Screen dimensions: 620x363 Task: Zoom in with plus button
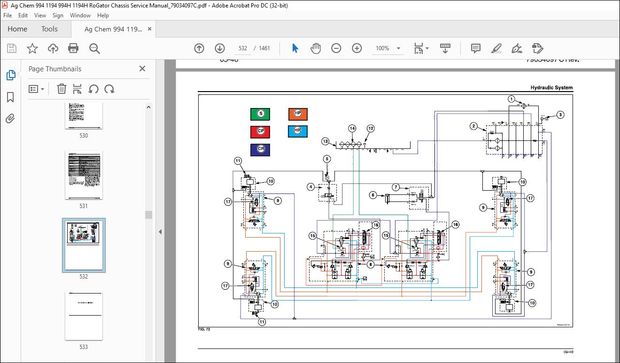357,48
